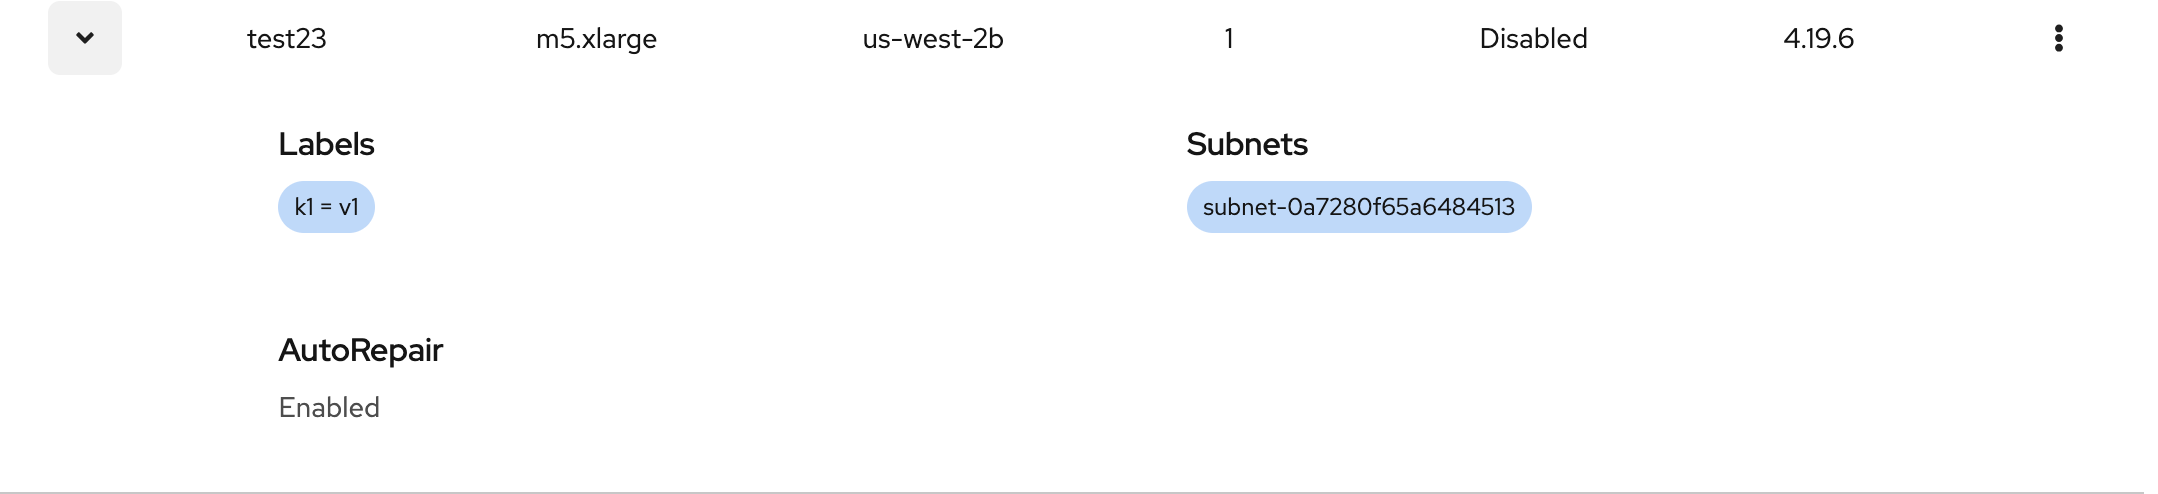Click the Enabled AutoRepair value
The width and height of the screenshot is (2158, 494).
329,407
